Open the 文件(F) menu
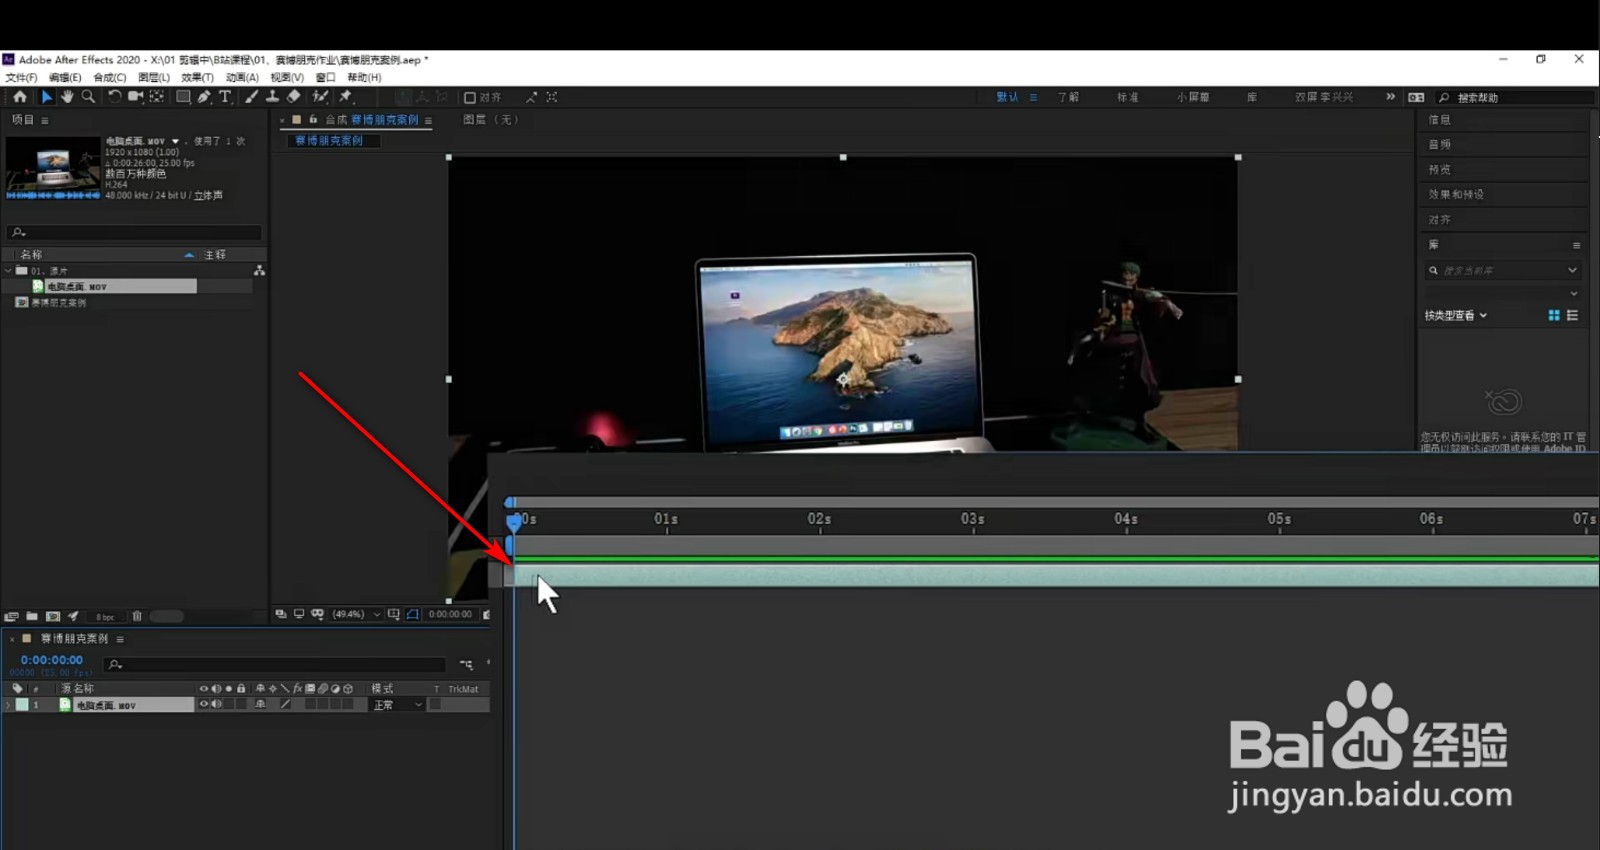The width and height of the screenshot is (1600, 850). point(21,77)
